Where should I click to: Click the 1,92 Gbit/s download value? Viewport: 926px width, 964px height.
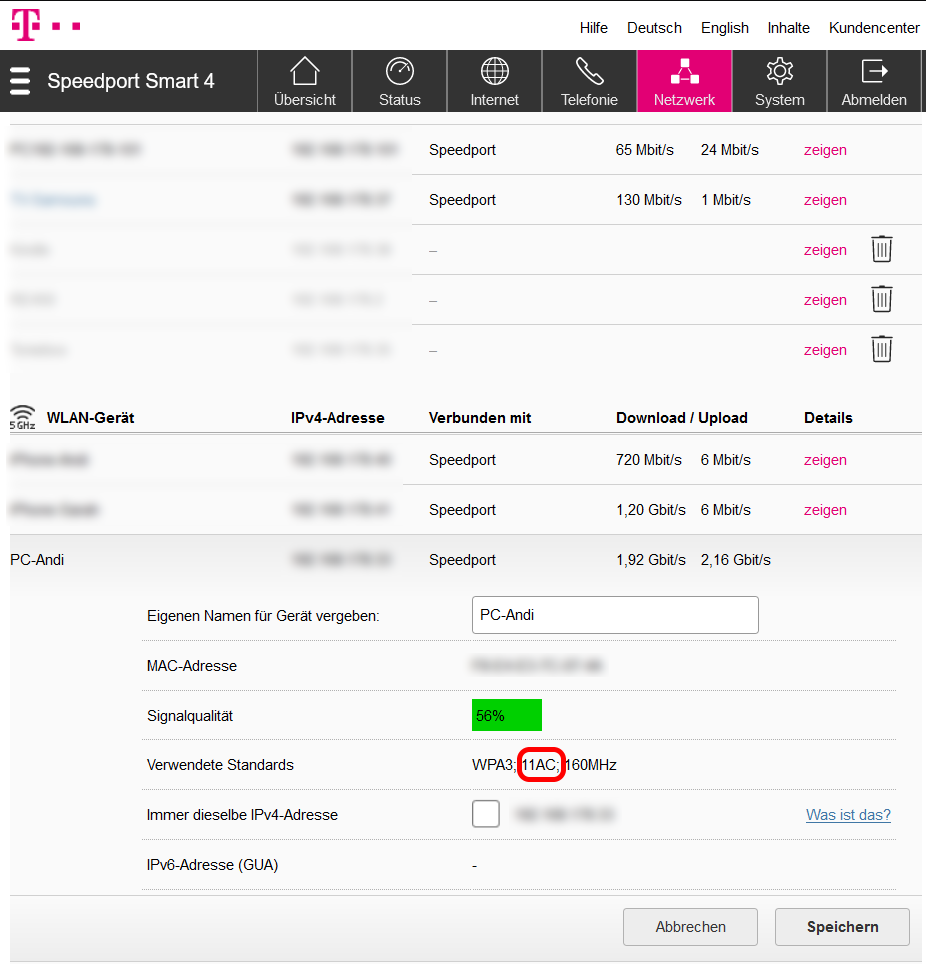click(651, 560)
